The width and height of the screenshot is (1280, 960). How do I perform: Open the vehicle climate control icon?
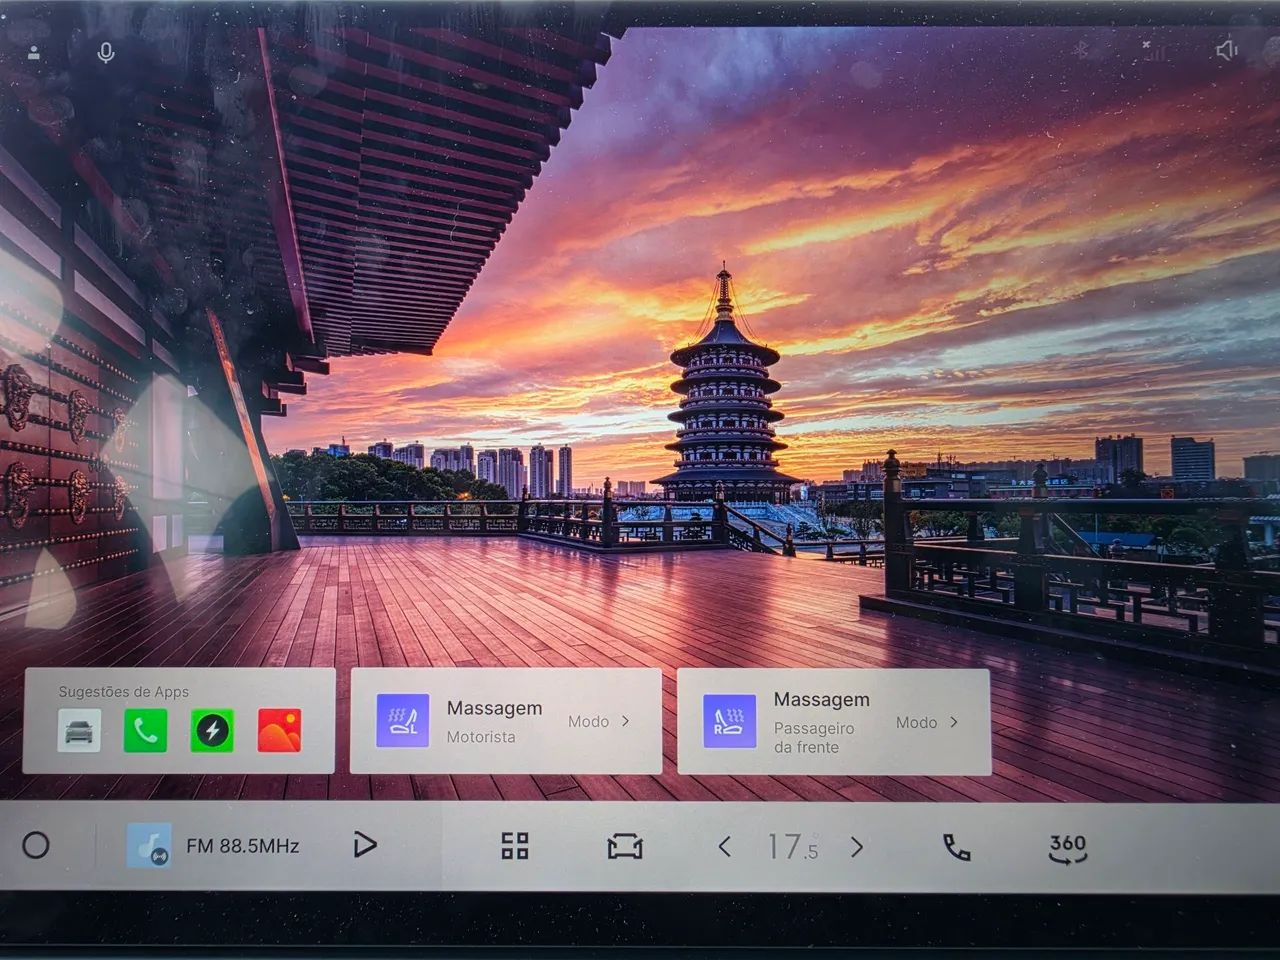coord(625,847)
